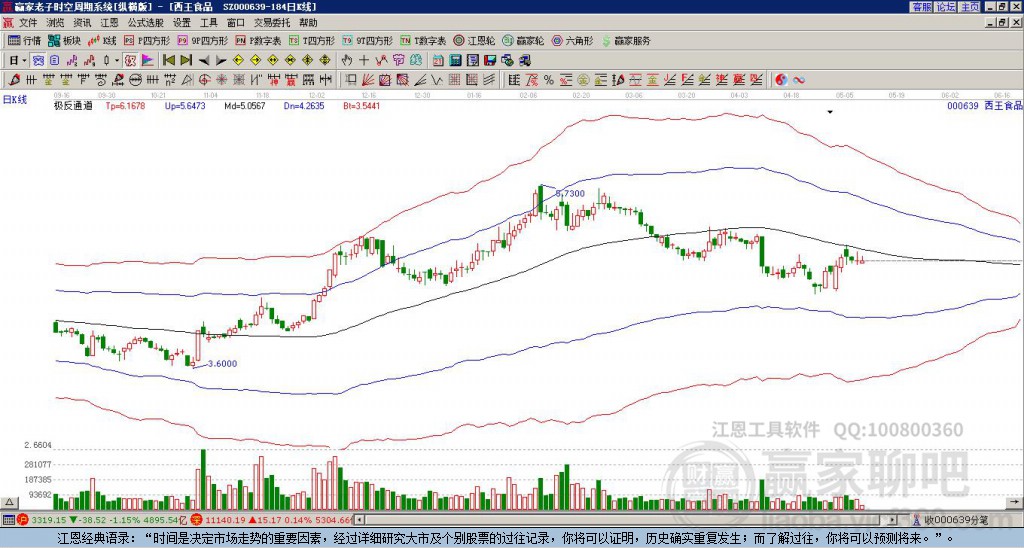Viewport: 1024px width, 548px height.
Task: Open the 交易委托 menu
Action: 272,23
